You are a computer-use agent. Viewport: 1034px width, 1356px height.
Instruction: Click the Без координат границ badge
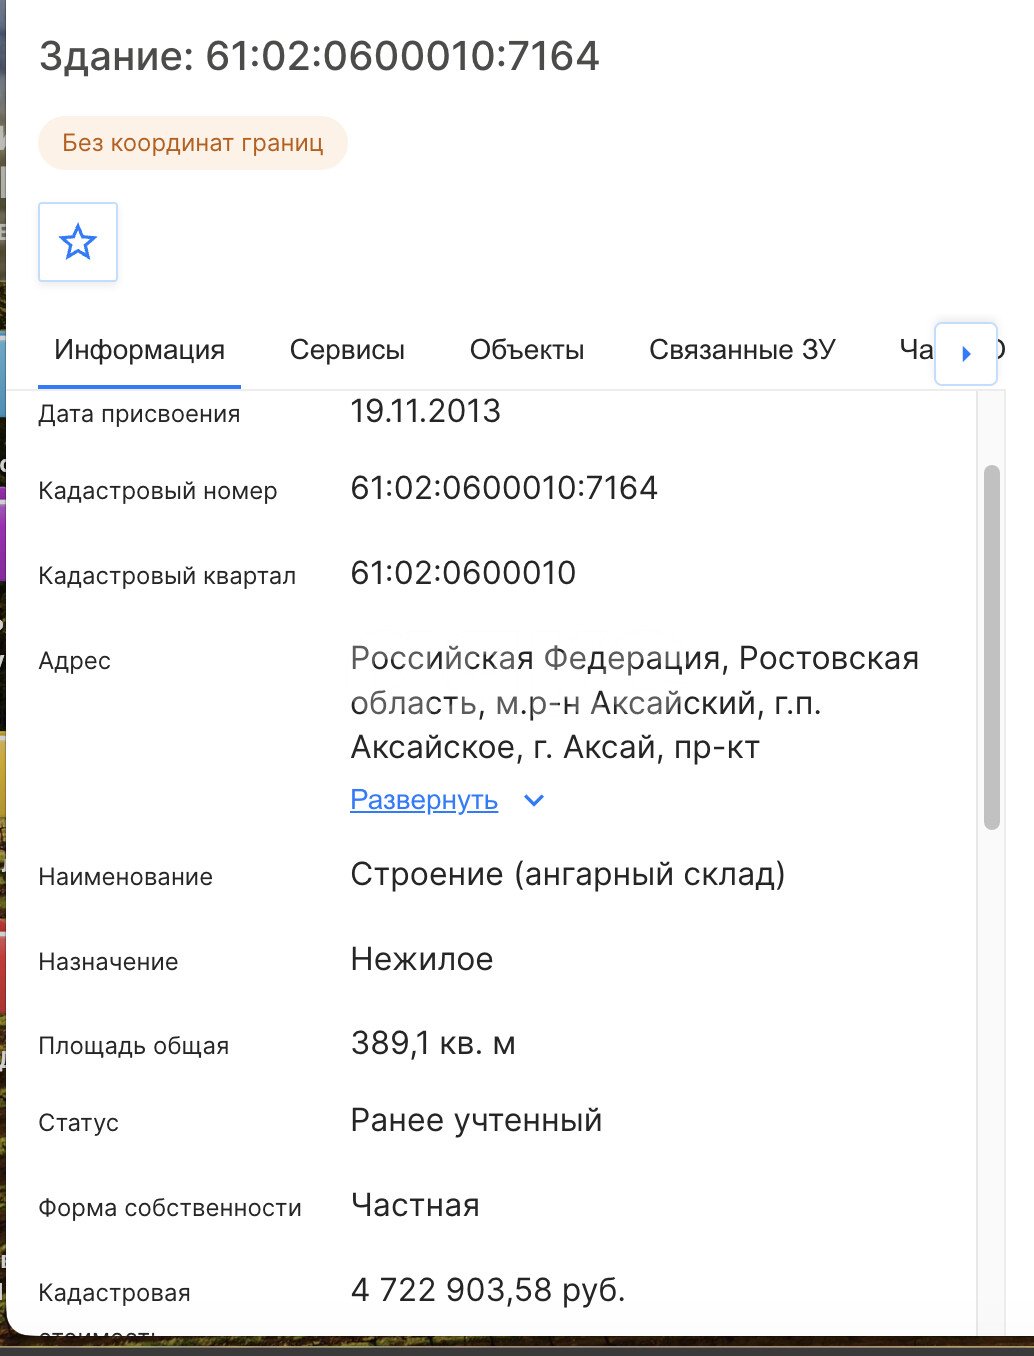pyautogui.click(x=193, y=143)
